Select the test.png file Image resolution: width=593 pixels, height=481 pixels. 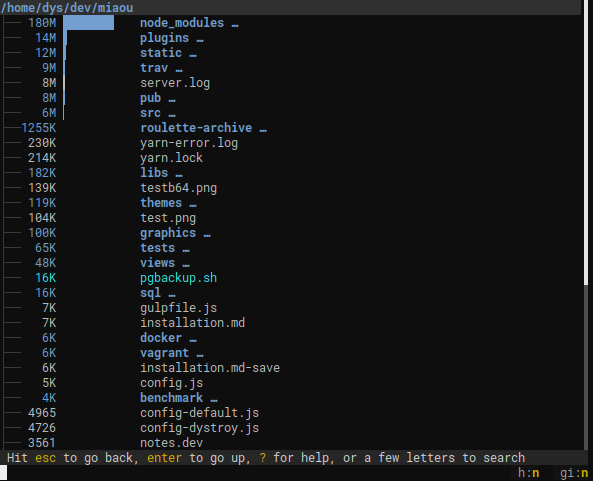[168, 218]
